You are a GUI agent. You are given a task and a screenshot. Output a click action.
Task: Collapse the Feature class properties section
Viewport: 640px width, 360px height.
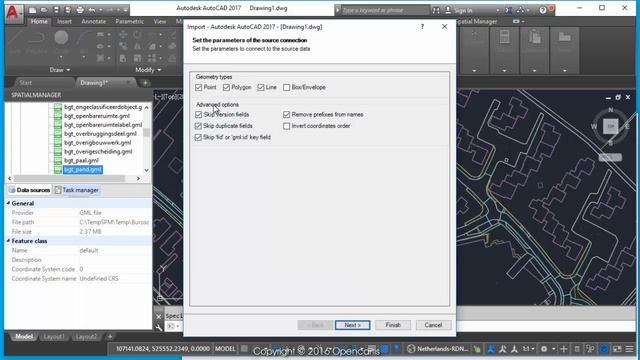8,241
